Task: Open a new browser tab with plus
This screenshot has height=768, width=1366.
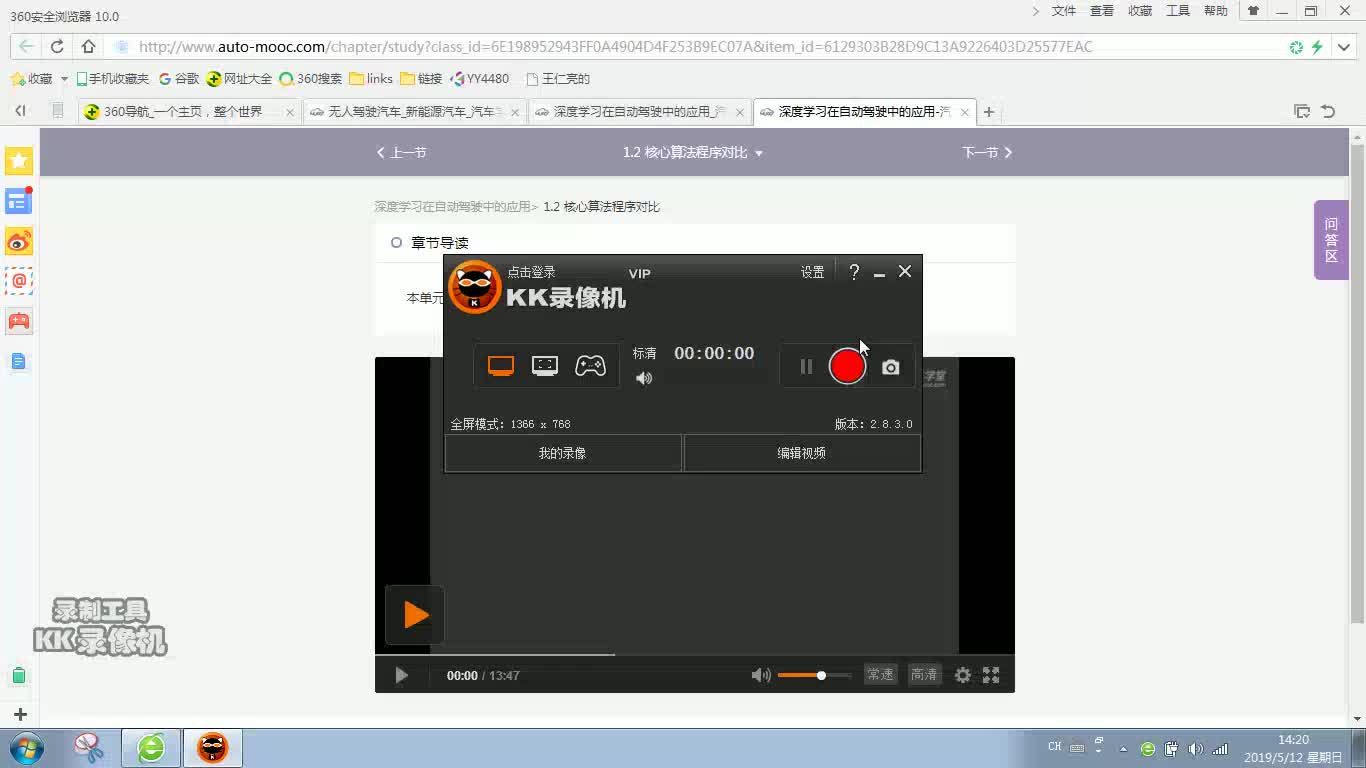Action: pyautogui.click(x=989, y=112)
